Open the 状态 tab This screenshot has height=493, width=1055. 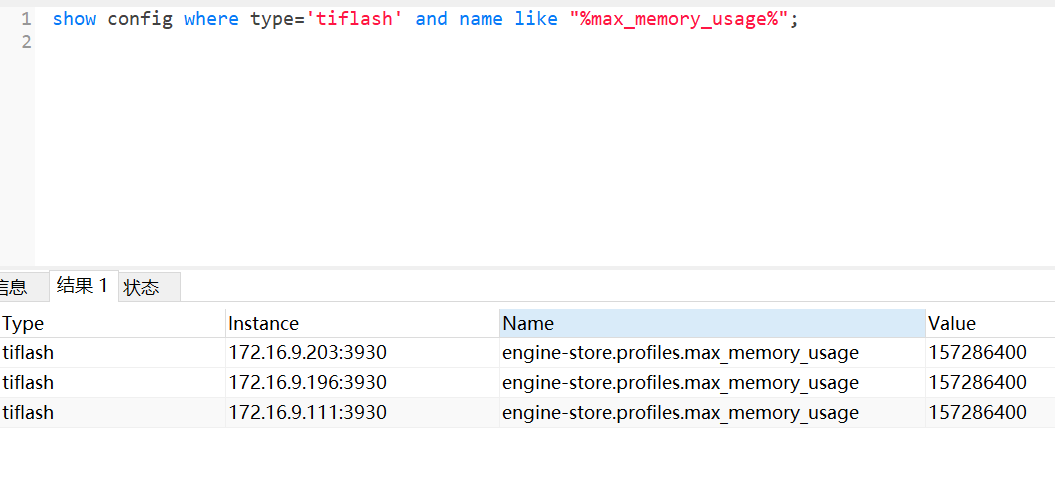tap(142, 288)
